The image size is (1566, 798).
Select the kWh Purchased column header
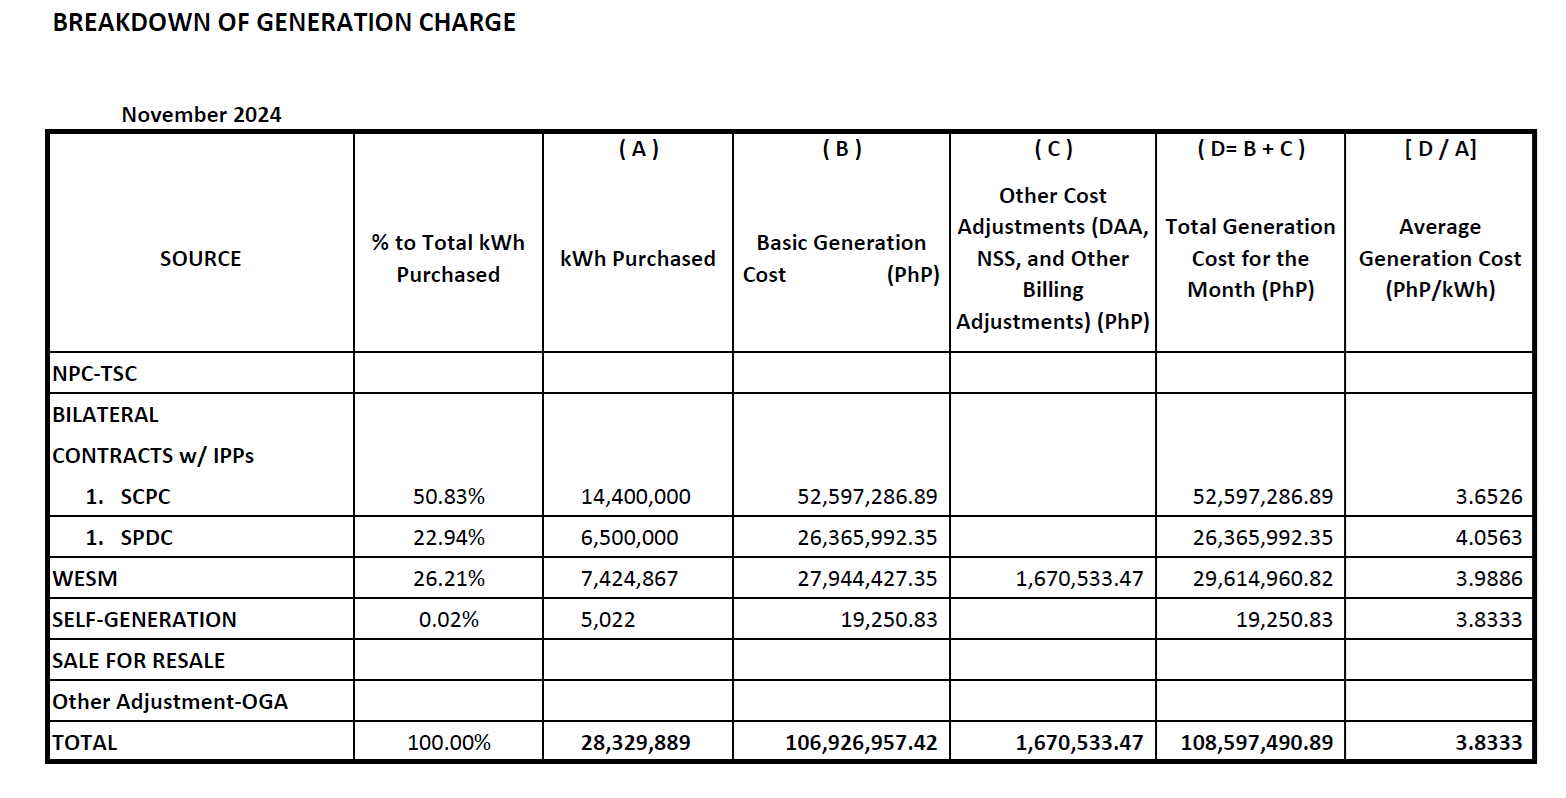[637, 258]
